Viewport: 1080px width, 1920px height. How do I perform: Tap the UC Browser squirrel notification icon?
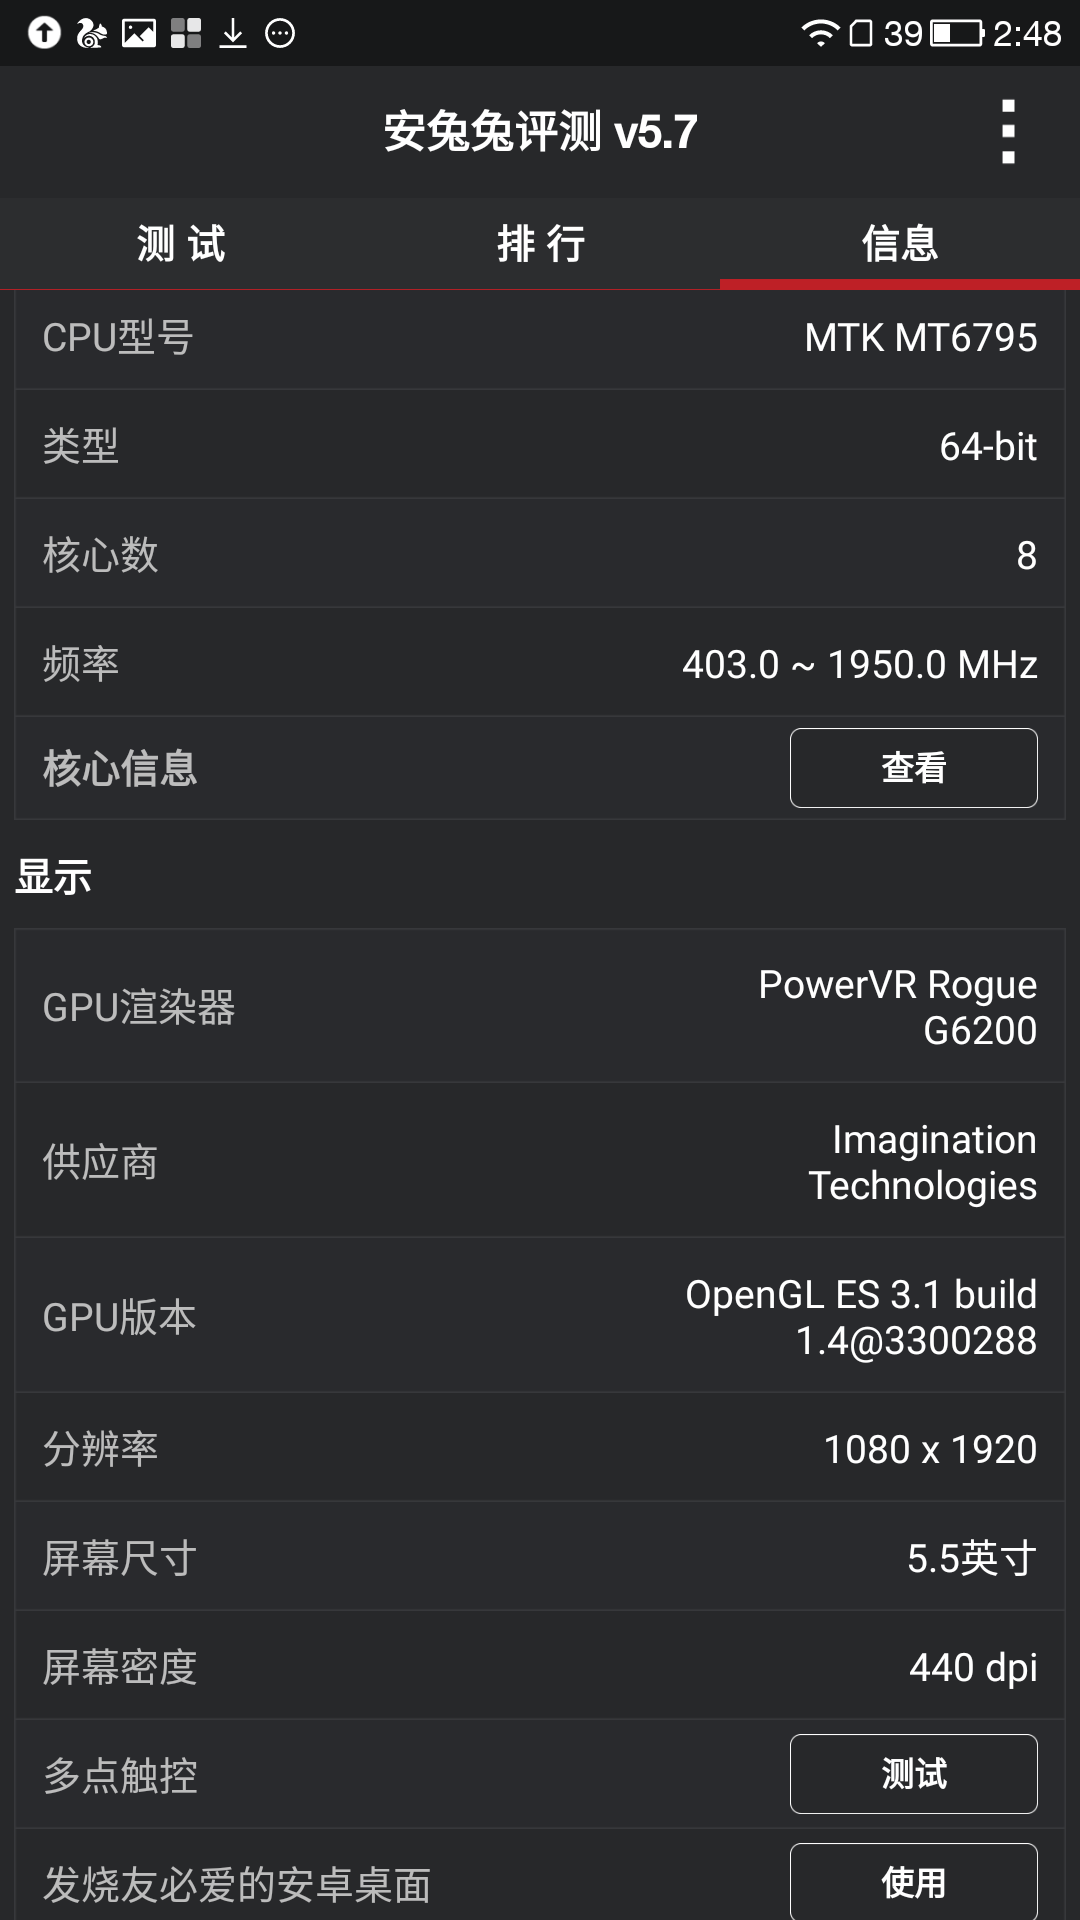point(91,34)
